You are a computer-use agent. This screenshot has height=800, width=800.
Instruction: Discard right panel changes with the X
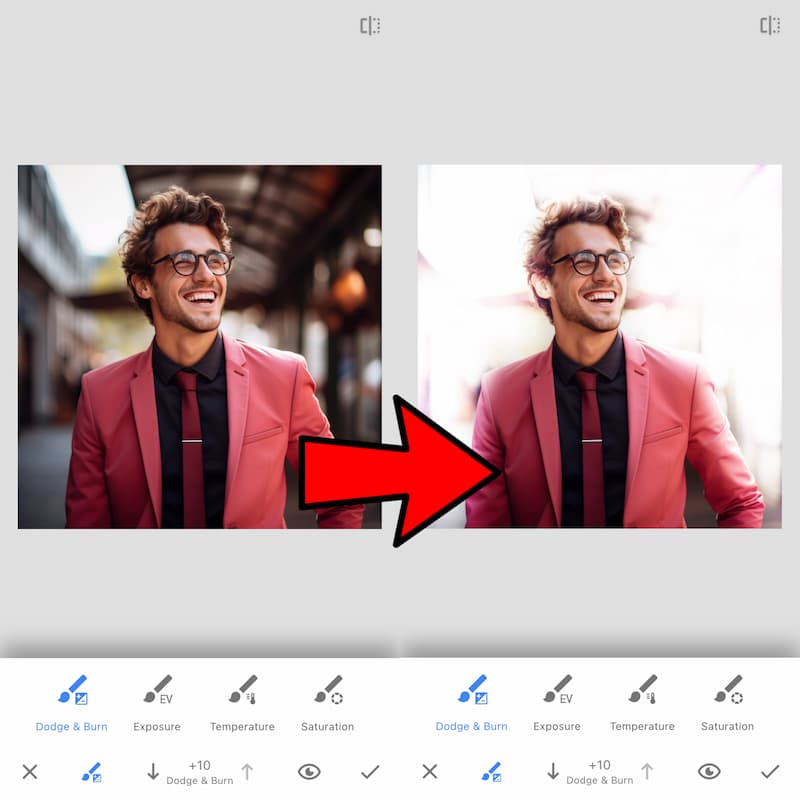tap(430, 772)
